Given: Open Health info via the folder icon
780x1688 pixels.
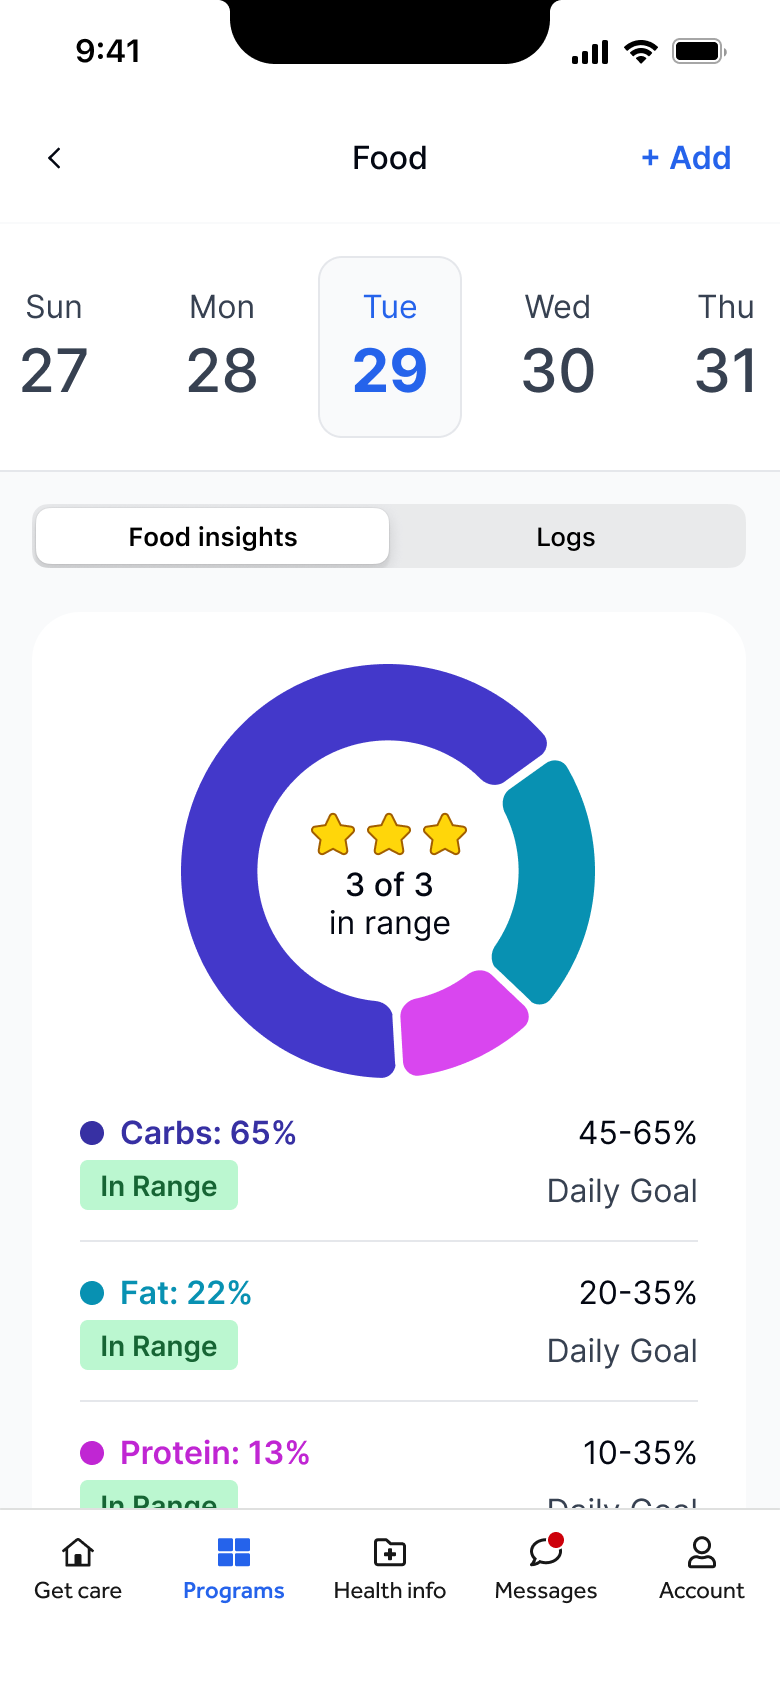Looking at the screenshot, I should click(389, 1552).
